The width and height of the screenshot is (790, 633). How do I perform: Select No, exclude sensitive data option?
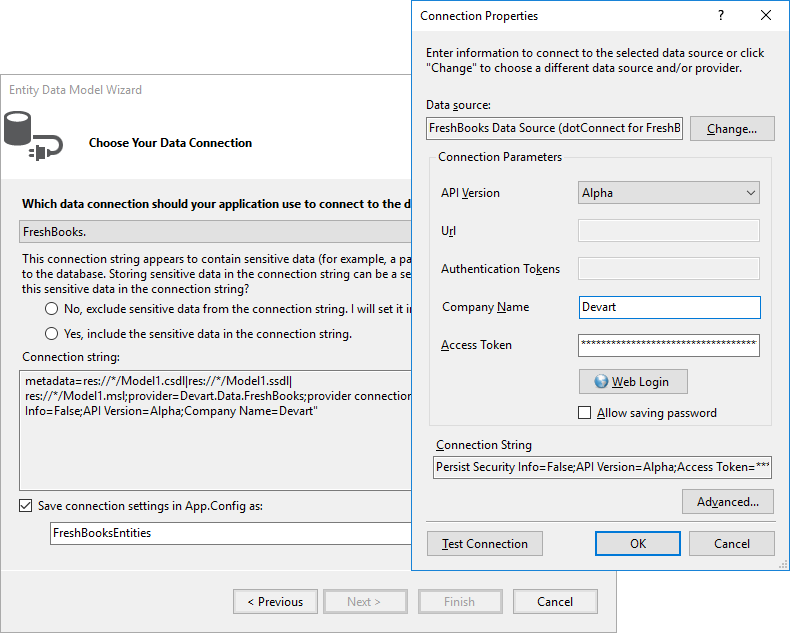[51, 310]
